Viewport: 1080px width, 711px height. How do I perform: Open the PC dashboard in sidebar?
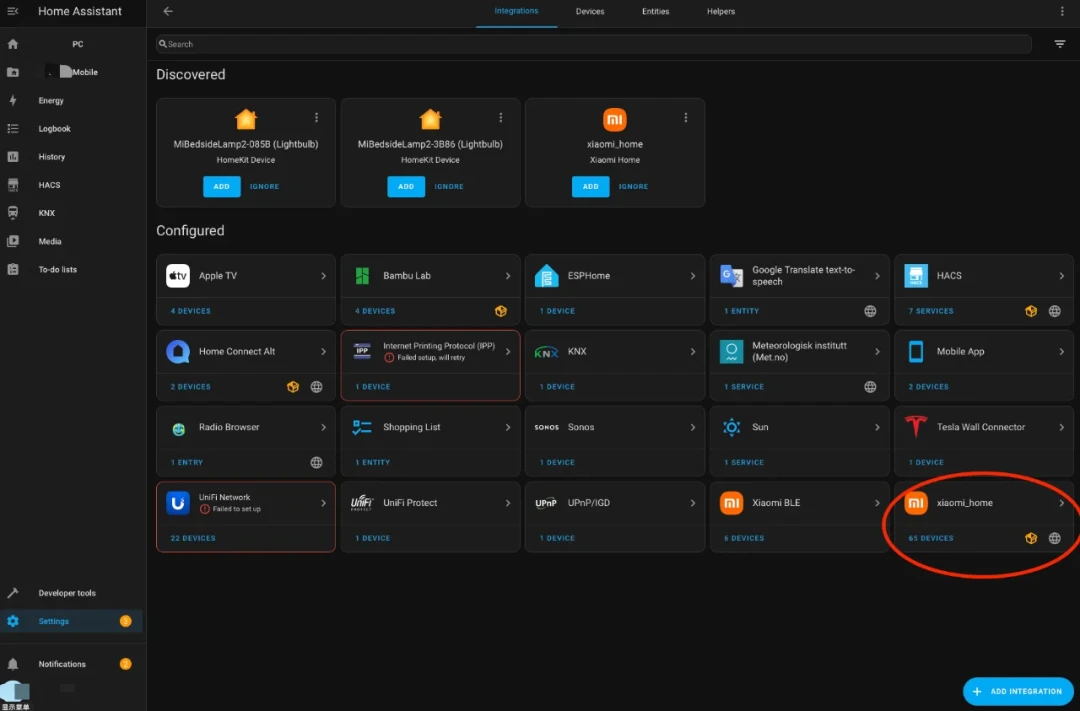point(72,44)
